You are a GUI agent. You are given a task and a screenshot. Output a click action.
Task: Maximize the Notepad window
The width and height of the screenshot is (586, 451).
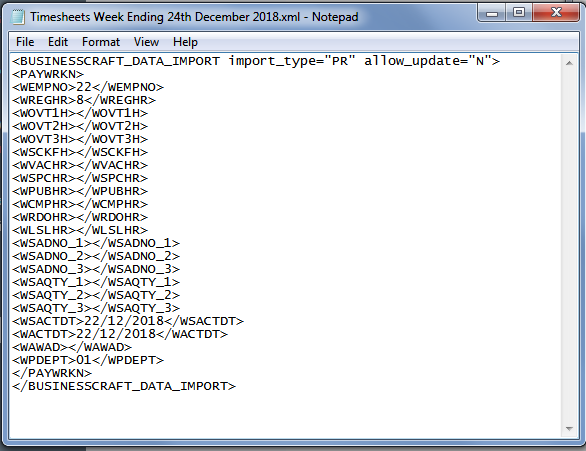point(519,13)
